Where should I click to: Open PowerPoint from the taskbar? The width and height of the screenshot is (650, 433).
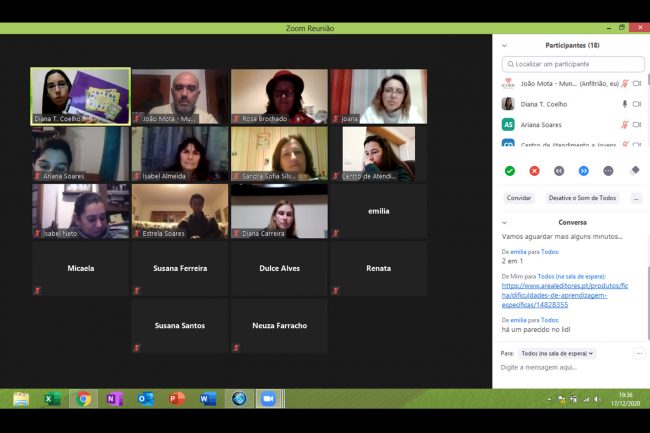coord(177,399)
